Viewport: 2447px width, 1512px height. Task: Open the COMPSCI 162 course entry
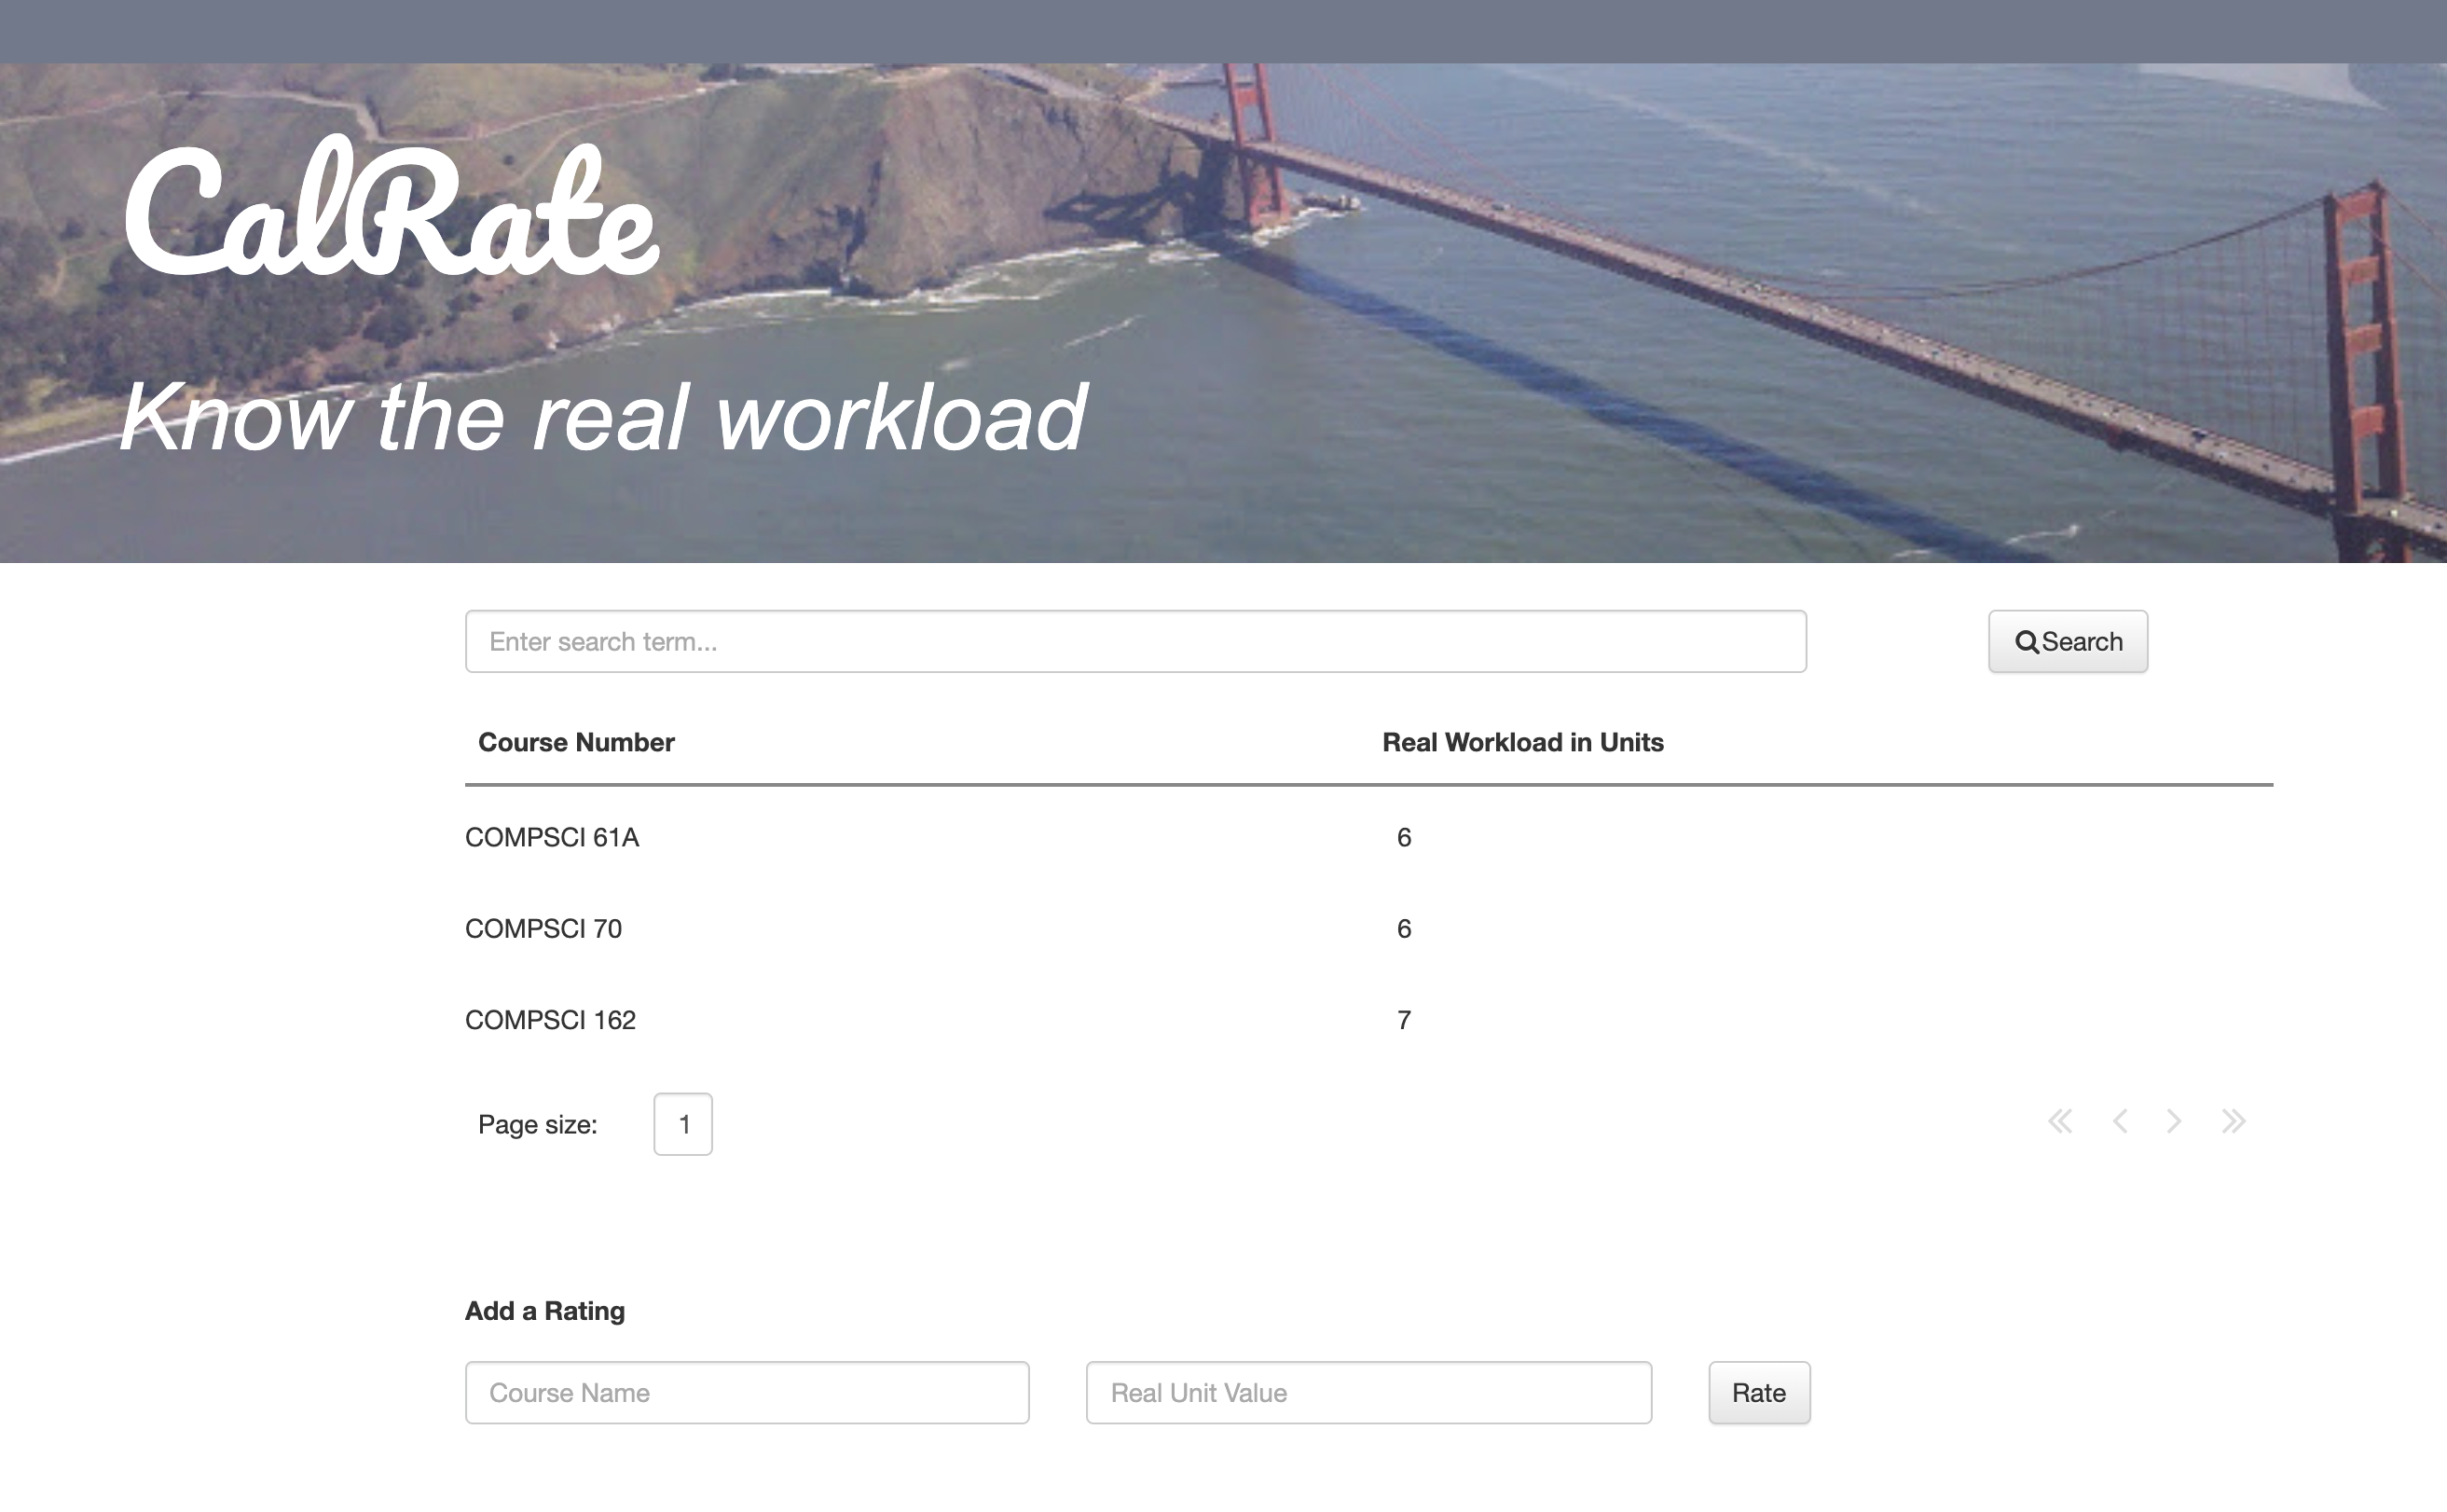(x=550, y=1020)
